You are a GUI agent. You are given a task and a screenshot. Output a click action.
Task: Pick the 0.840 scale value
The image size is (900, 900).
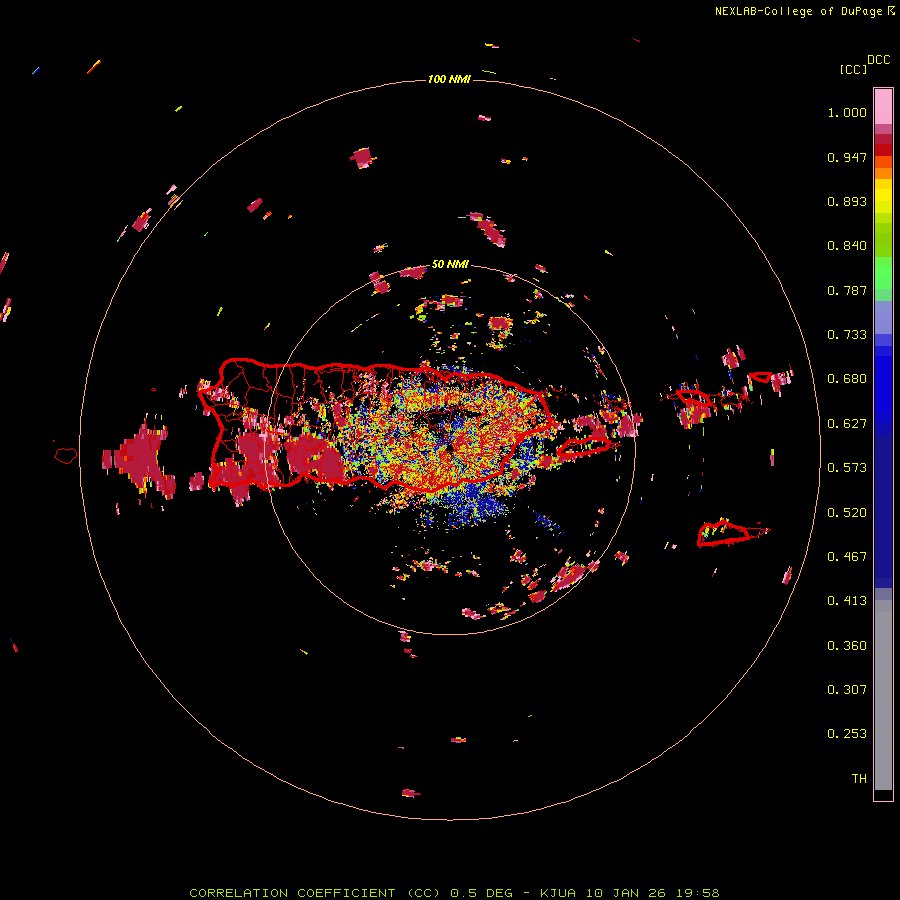(847, 246)
